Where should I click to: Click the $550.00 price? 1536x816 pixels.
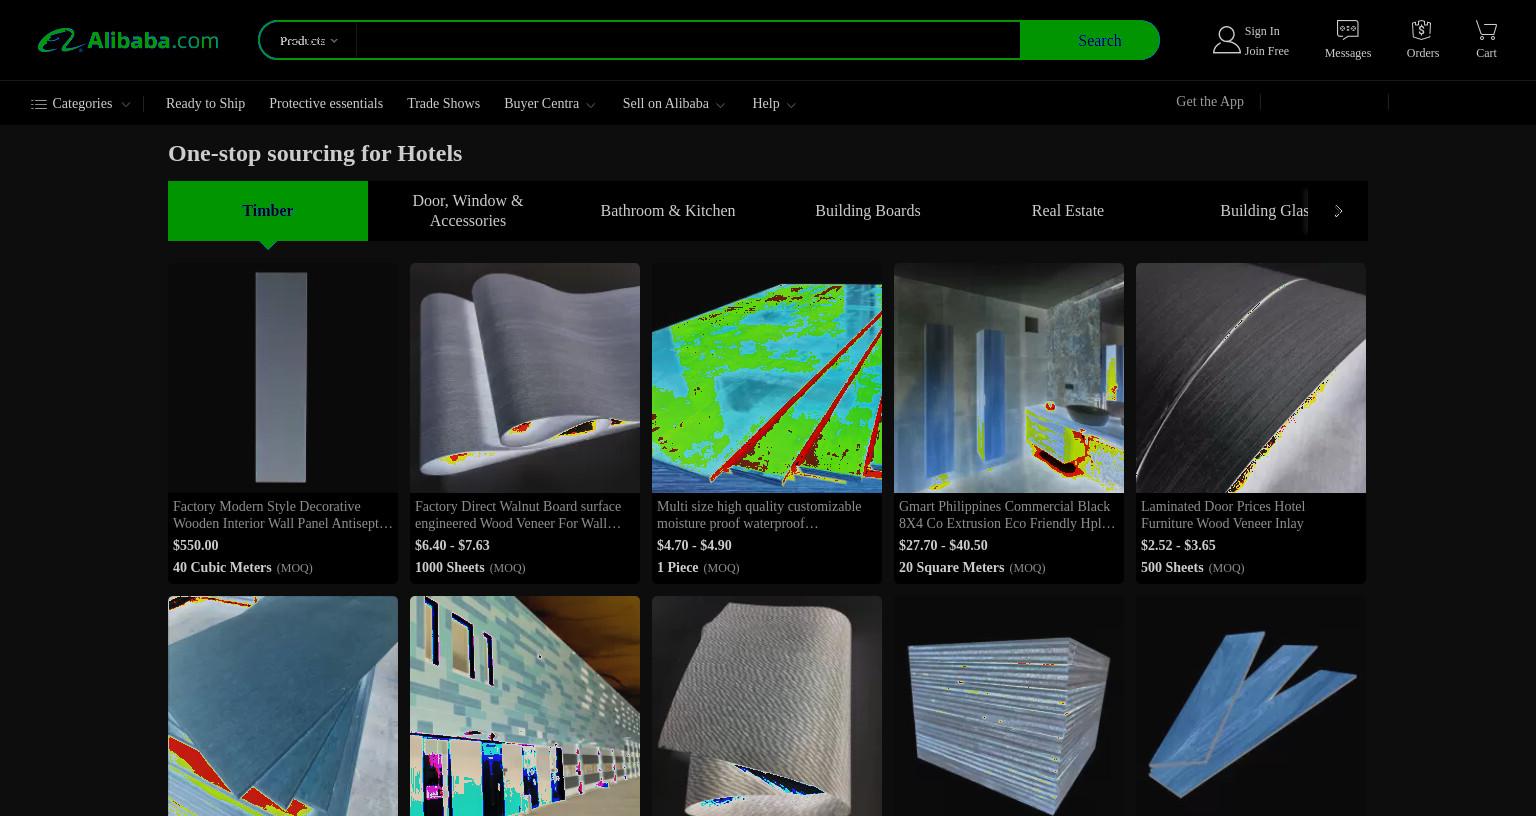[x=195, y=546]
